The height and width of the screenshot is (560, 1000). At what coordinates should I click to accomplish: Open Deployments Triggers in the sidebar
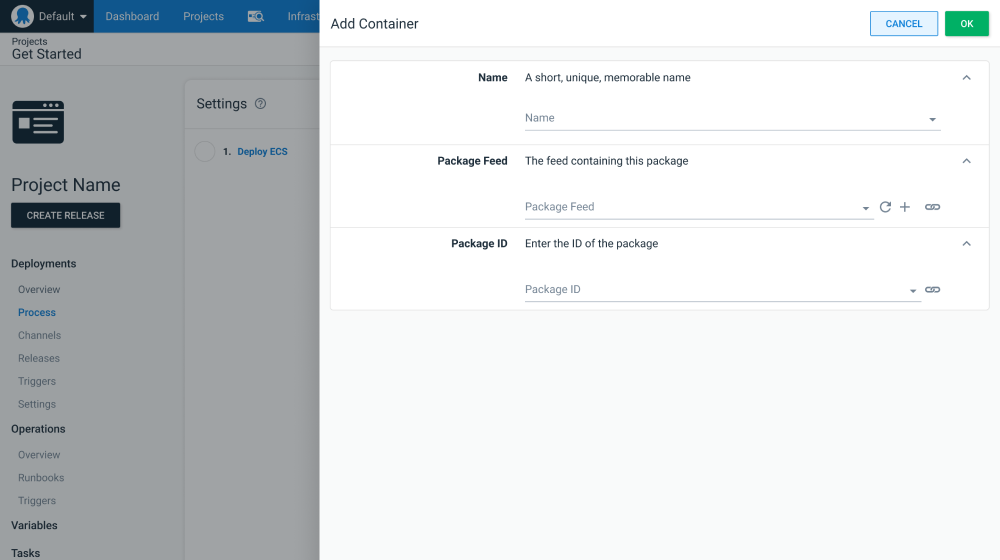(37, 381)
